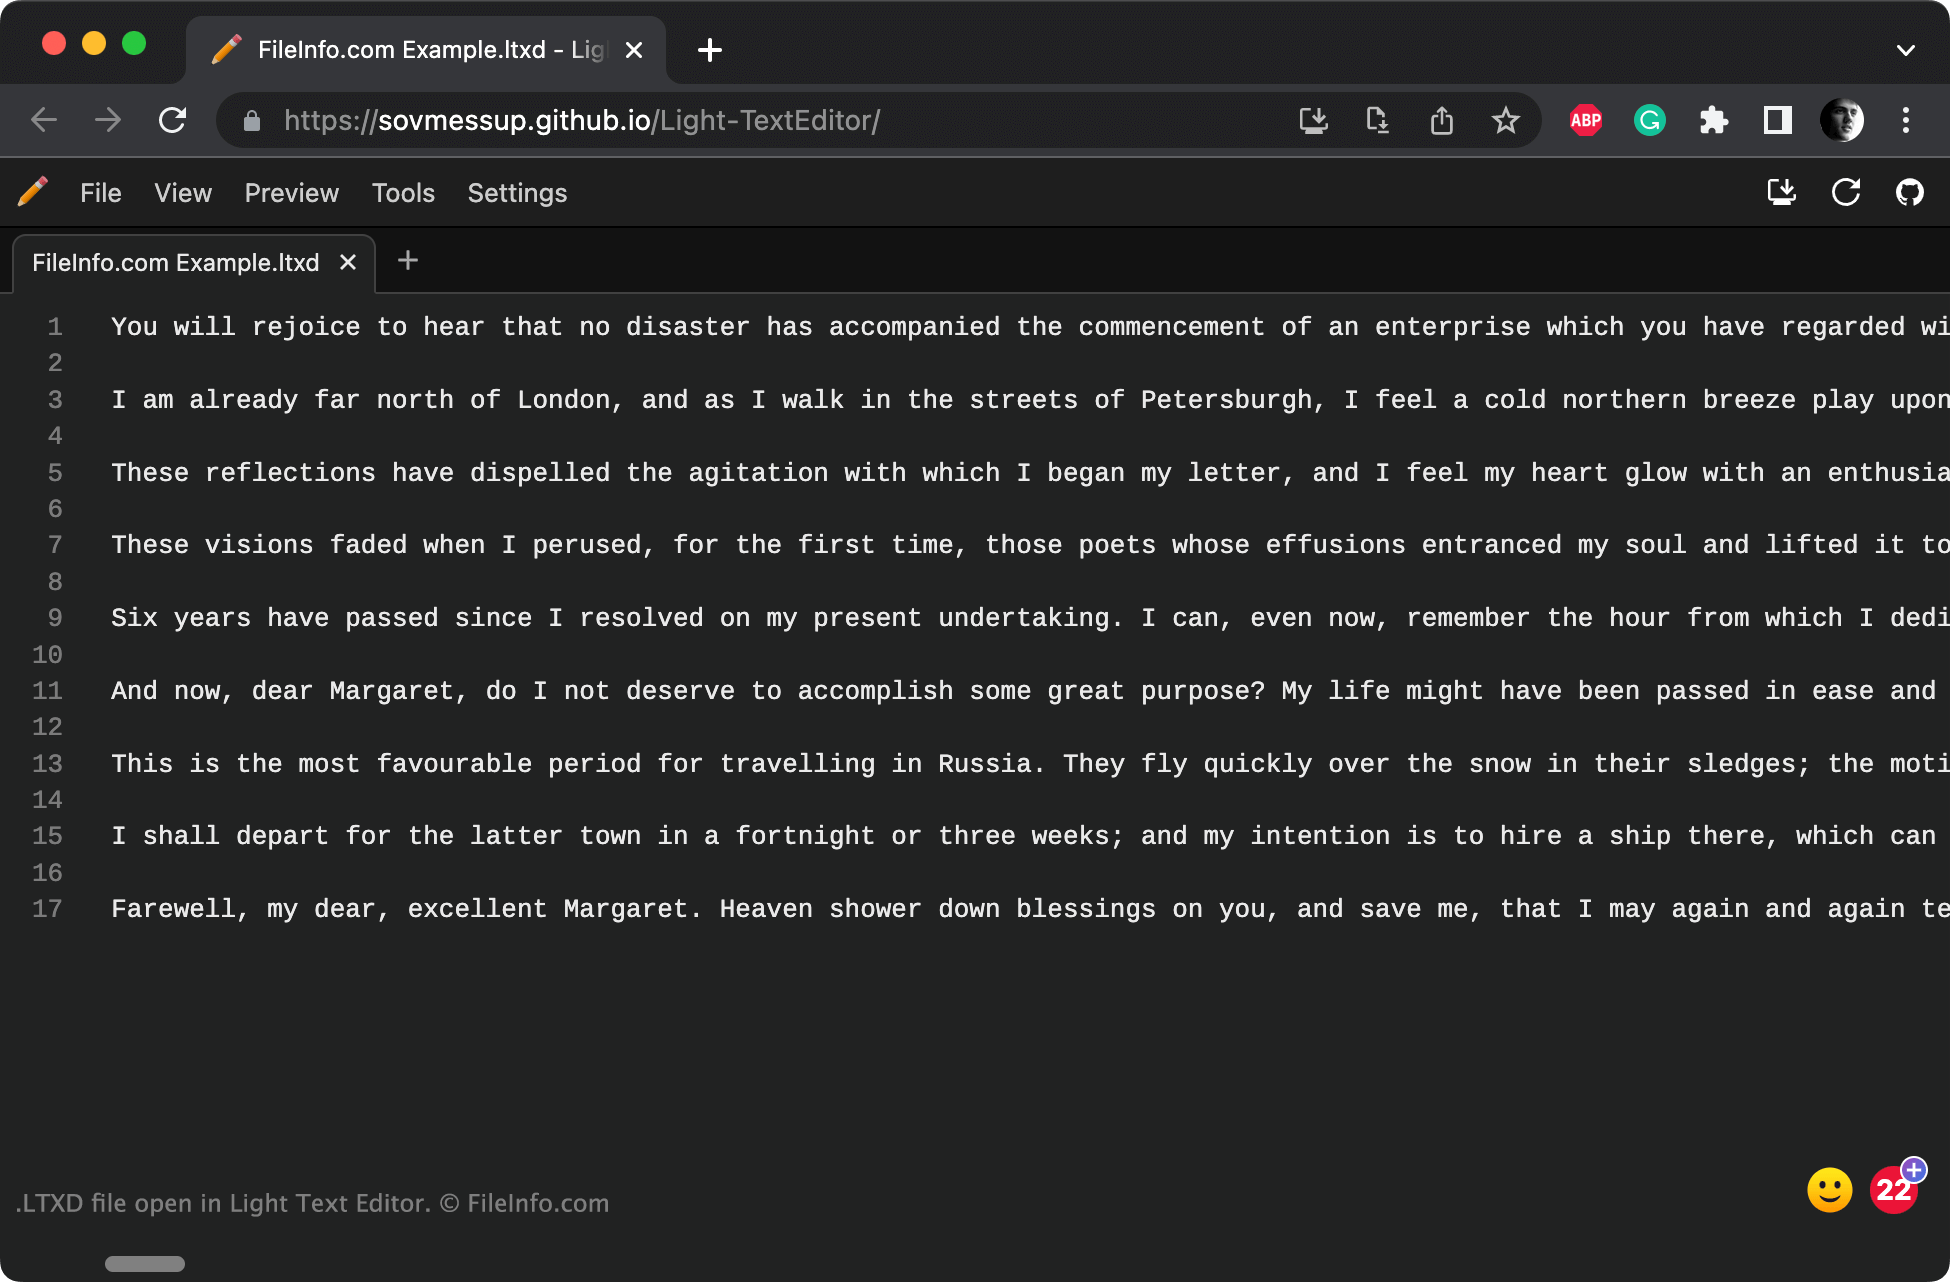Open the GitHub repository icon
This screenshot has width=1950, height=1282.
tap(1910, 192)
